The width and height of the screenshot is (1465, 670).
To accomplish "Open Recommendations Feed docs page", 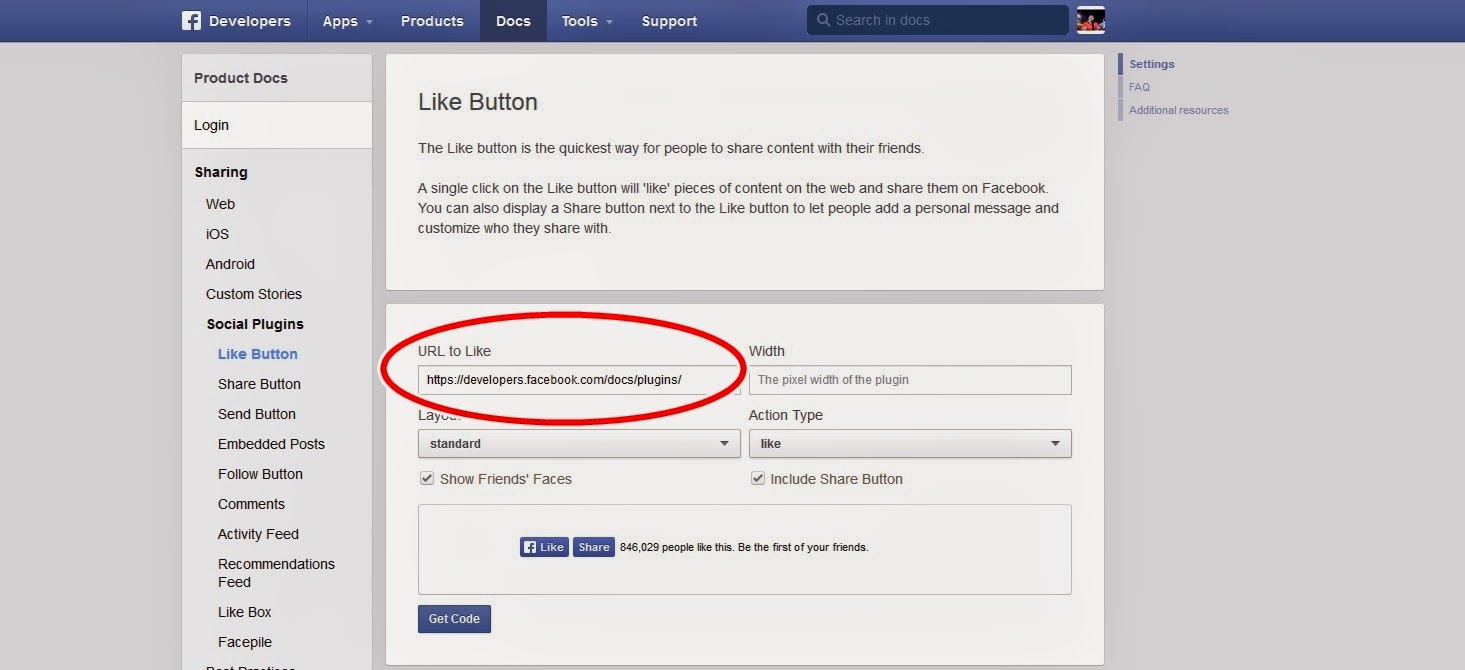I will (x=276, y=573).
